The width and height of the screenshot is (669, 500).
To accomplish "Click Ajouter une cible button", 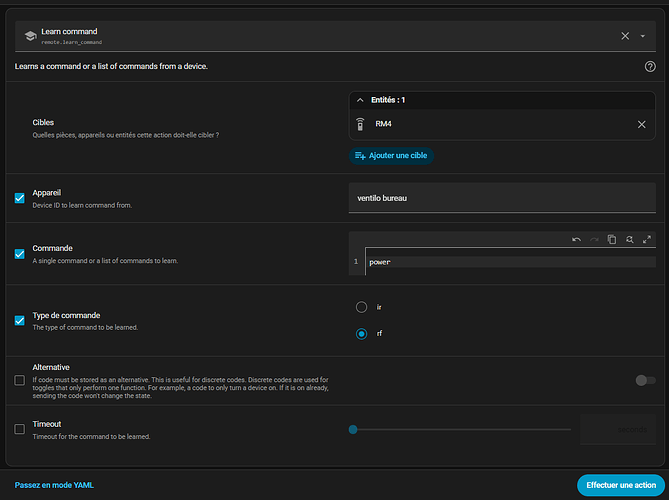I will pos(391,156).
